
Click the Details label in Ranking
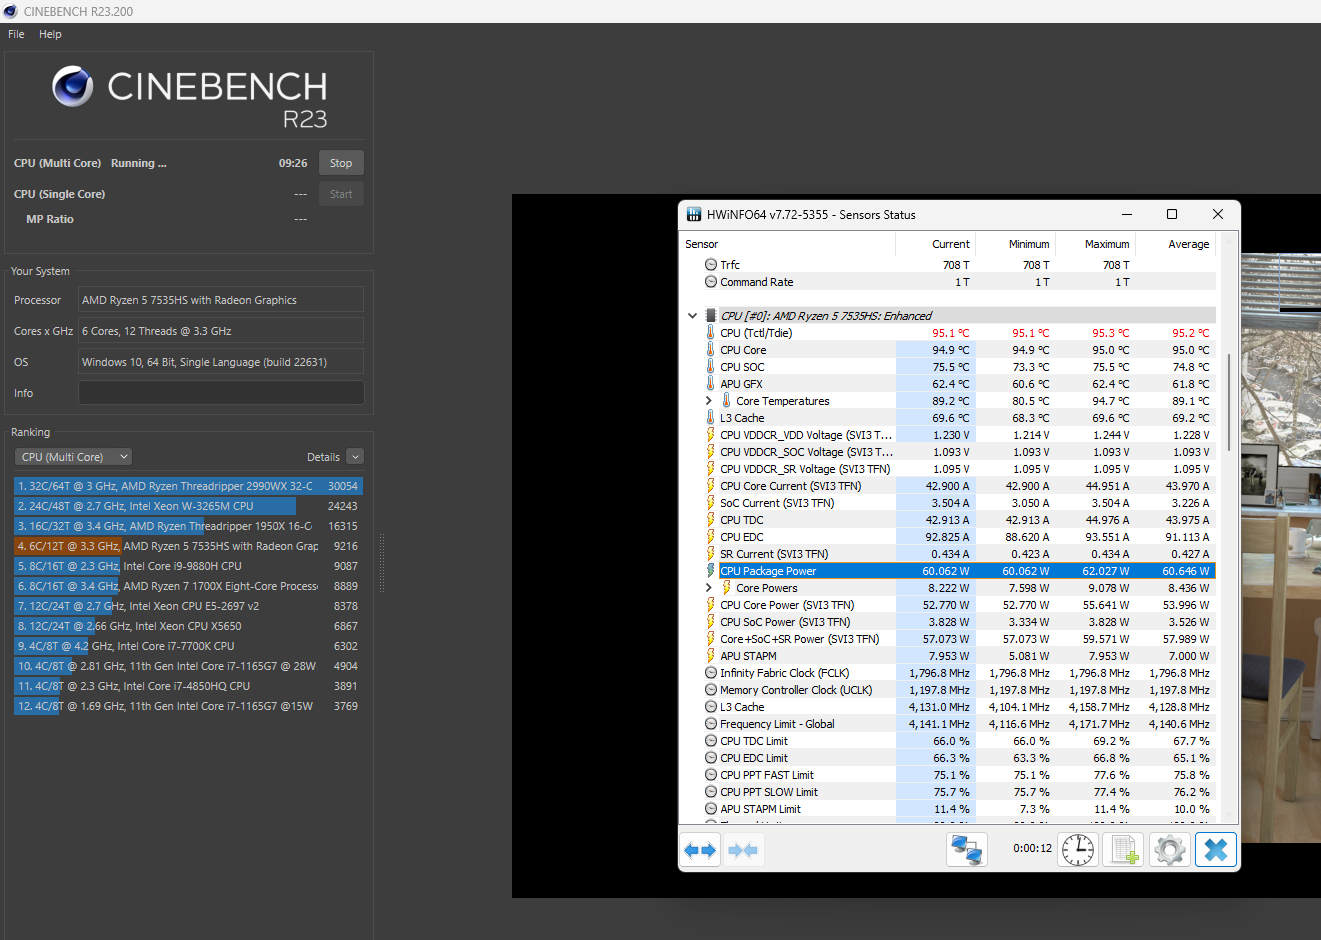point(323,457)
